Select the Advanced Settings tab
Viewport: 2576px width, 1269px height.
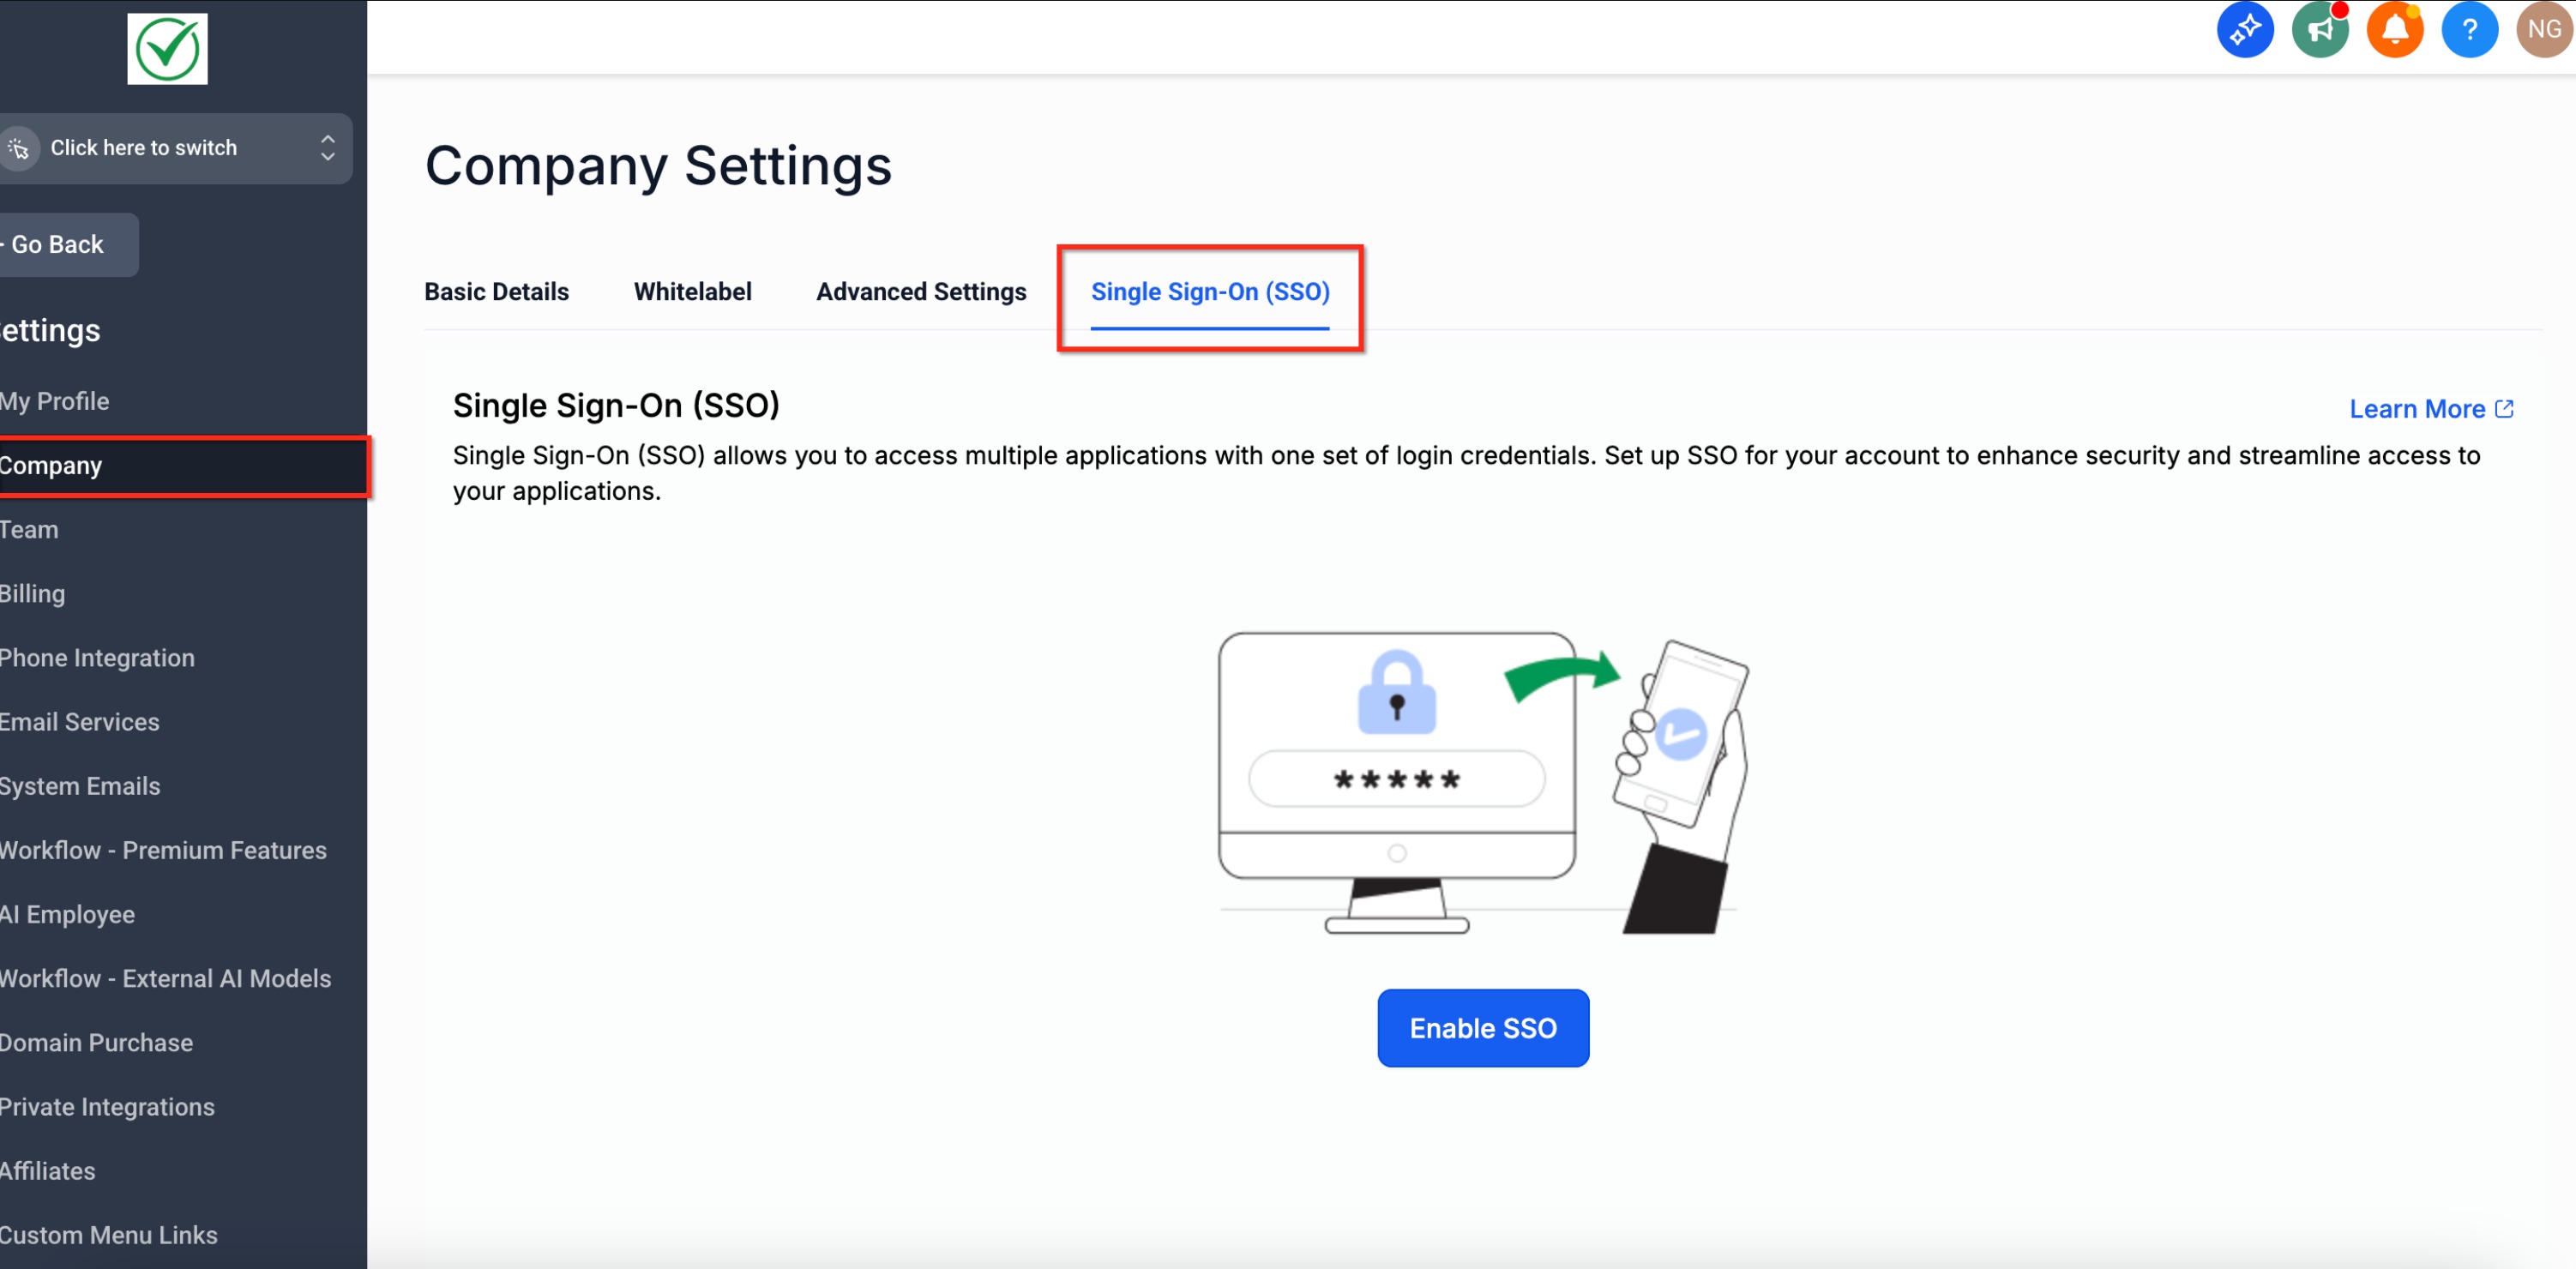tap(920, 292)
